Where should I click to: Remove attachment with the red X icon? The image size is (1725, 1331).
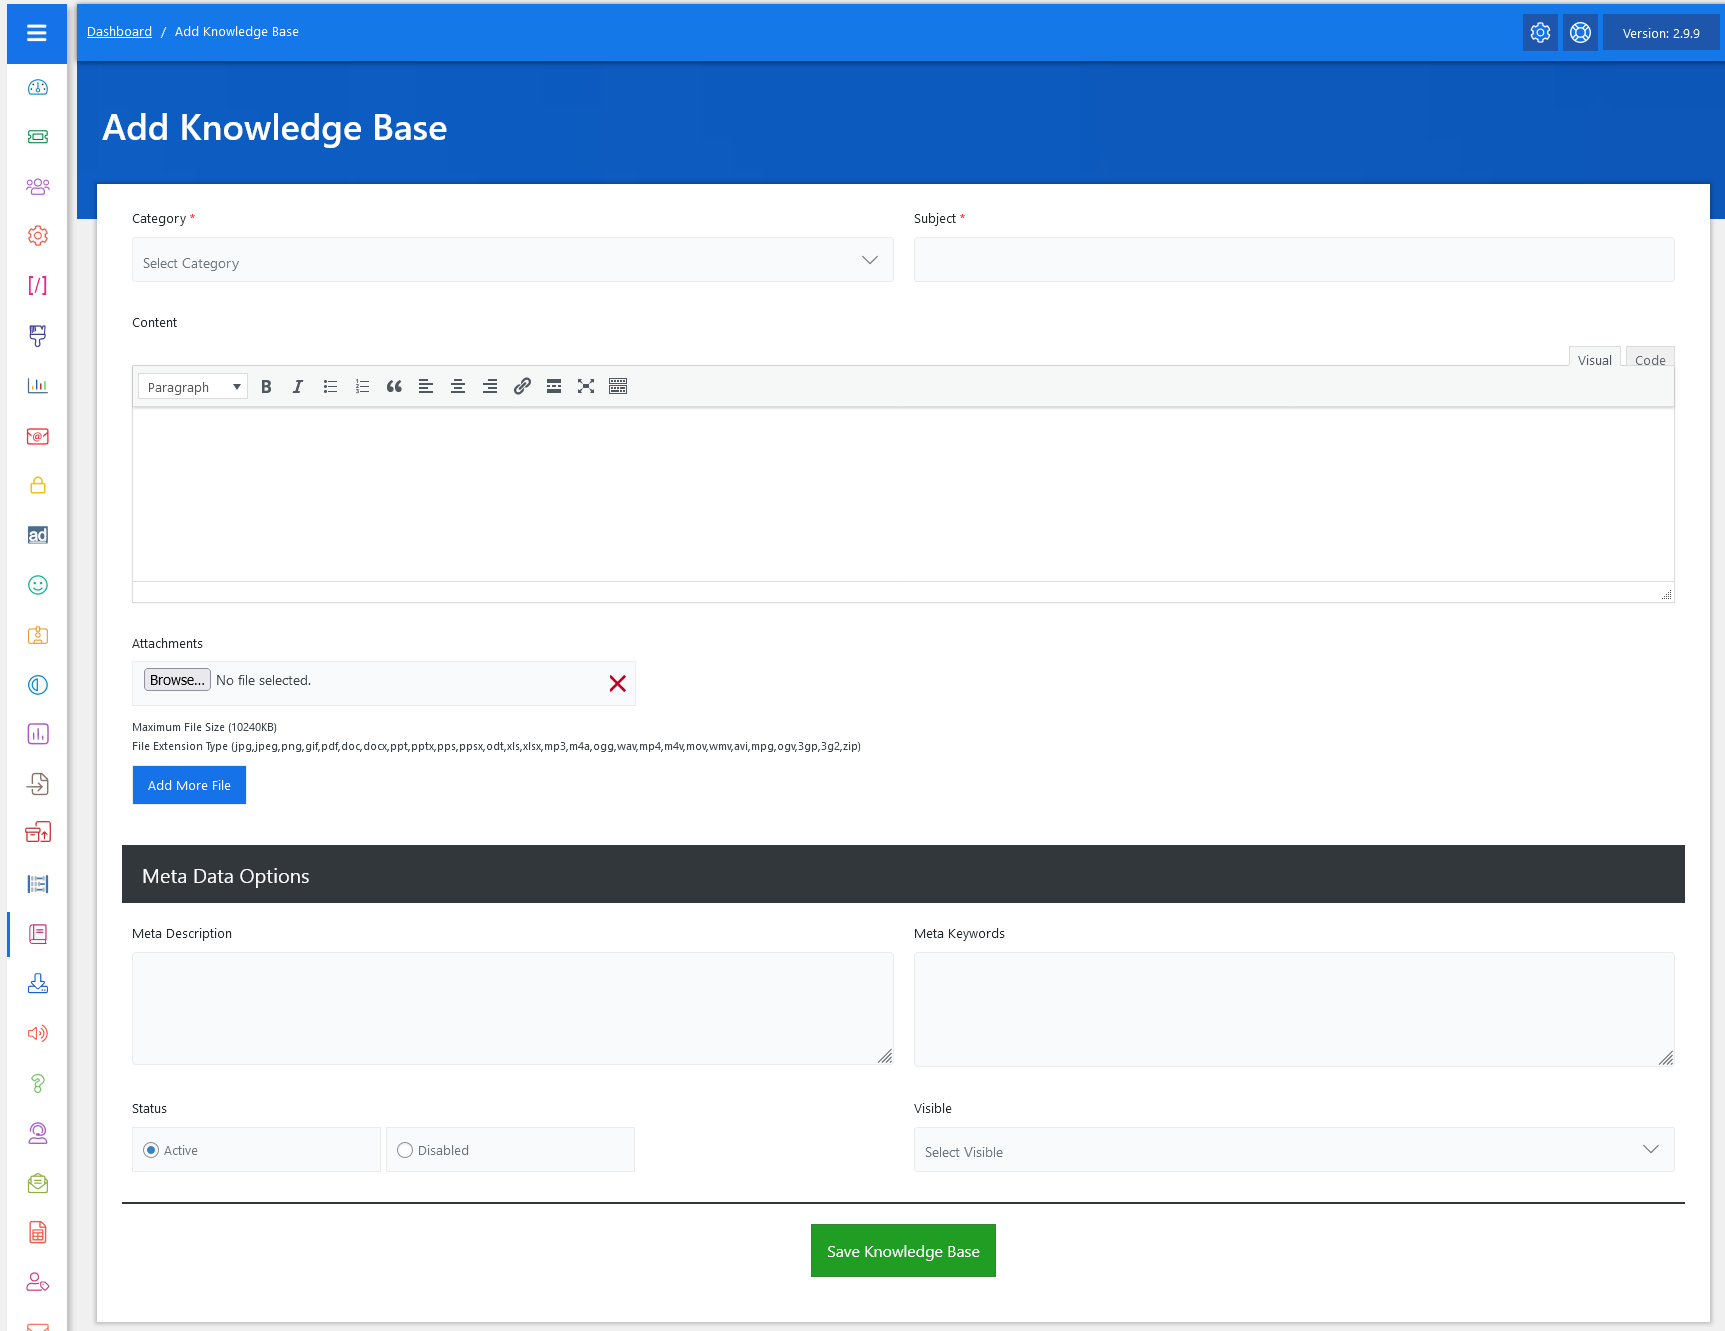[617, 683]
